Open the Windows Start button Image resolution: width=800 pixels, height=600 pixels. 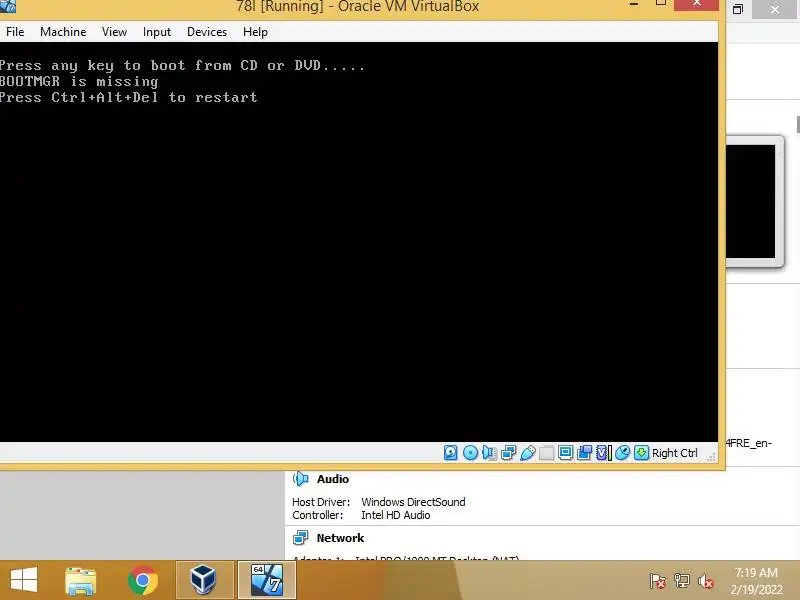pyautogui.click(x=24, y=580)
